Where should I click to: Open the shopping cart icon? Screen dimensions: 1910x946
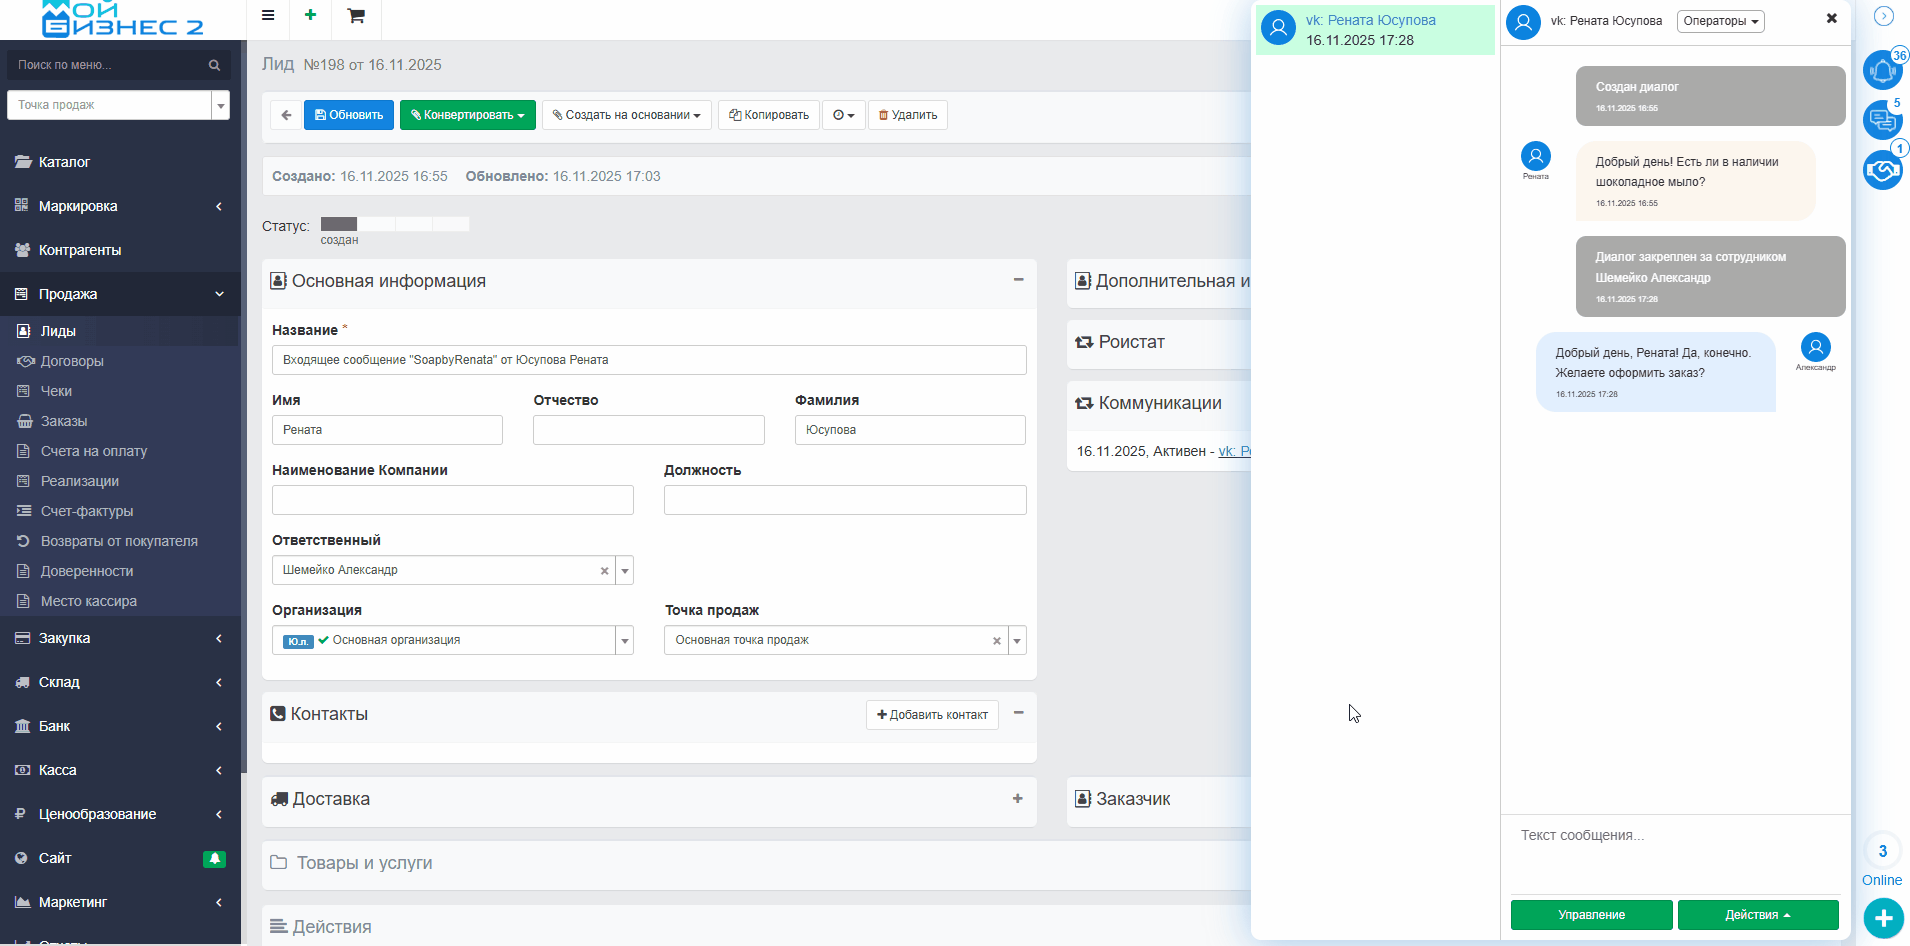coord(355,16)
